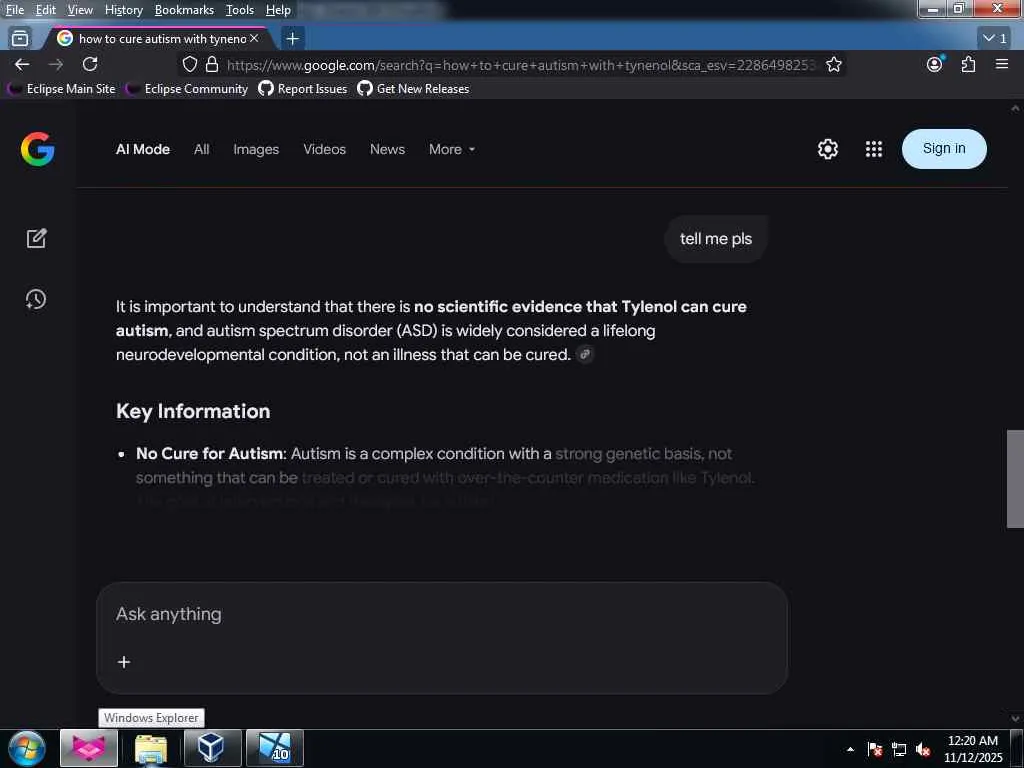The width and height of the screenshot is (1024, 768).
Task: Open the Windows Start menu
Action: (x=26, y=748)
